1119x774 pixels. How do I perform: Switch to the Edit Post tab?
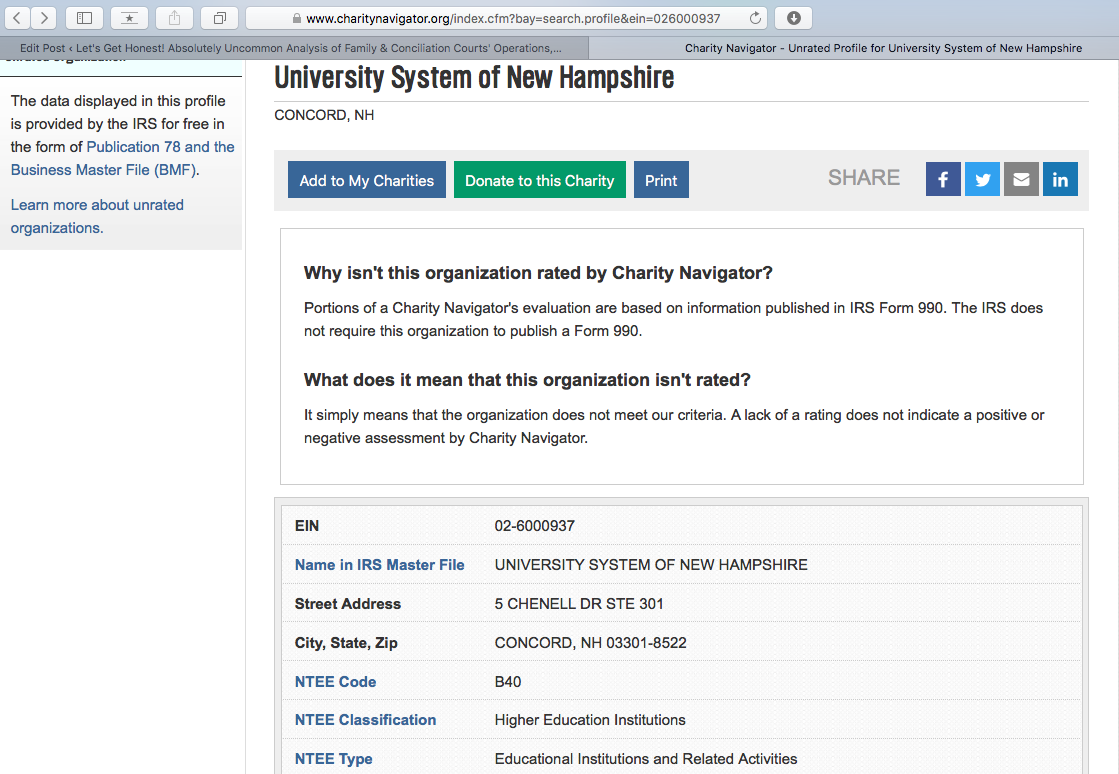click(x=294, y=48)
